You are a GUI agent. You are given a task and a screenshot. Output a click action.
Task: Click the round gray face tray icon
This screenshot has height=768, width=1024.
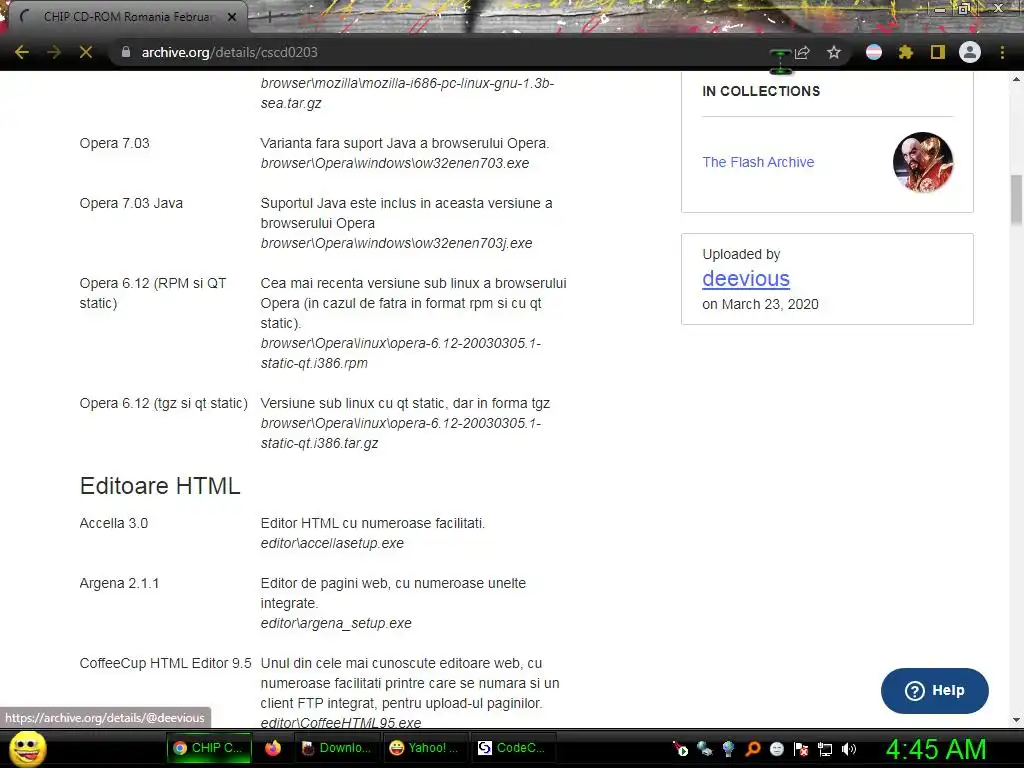(x=776, y=749)
